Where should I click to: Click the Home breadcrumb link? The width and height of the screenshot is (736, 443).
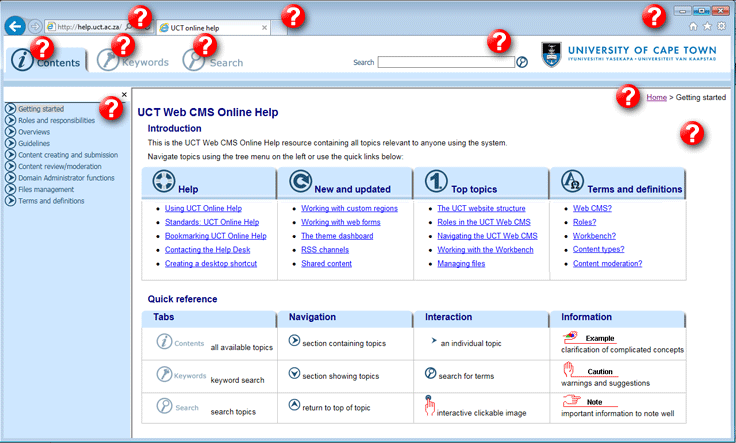[x=656, y=97]
